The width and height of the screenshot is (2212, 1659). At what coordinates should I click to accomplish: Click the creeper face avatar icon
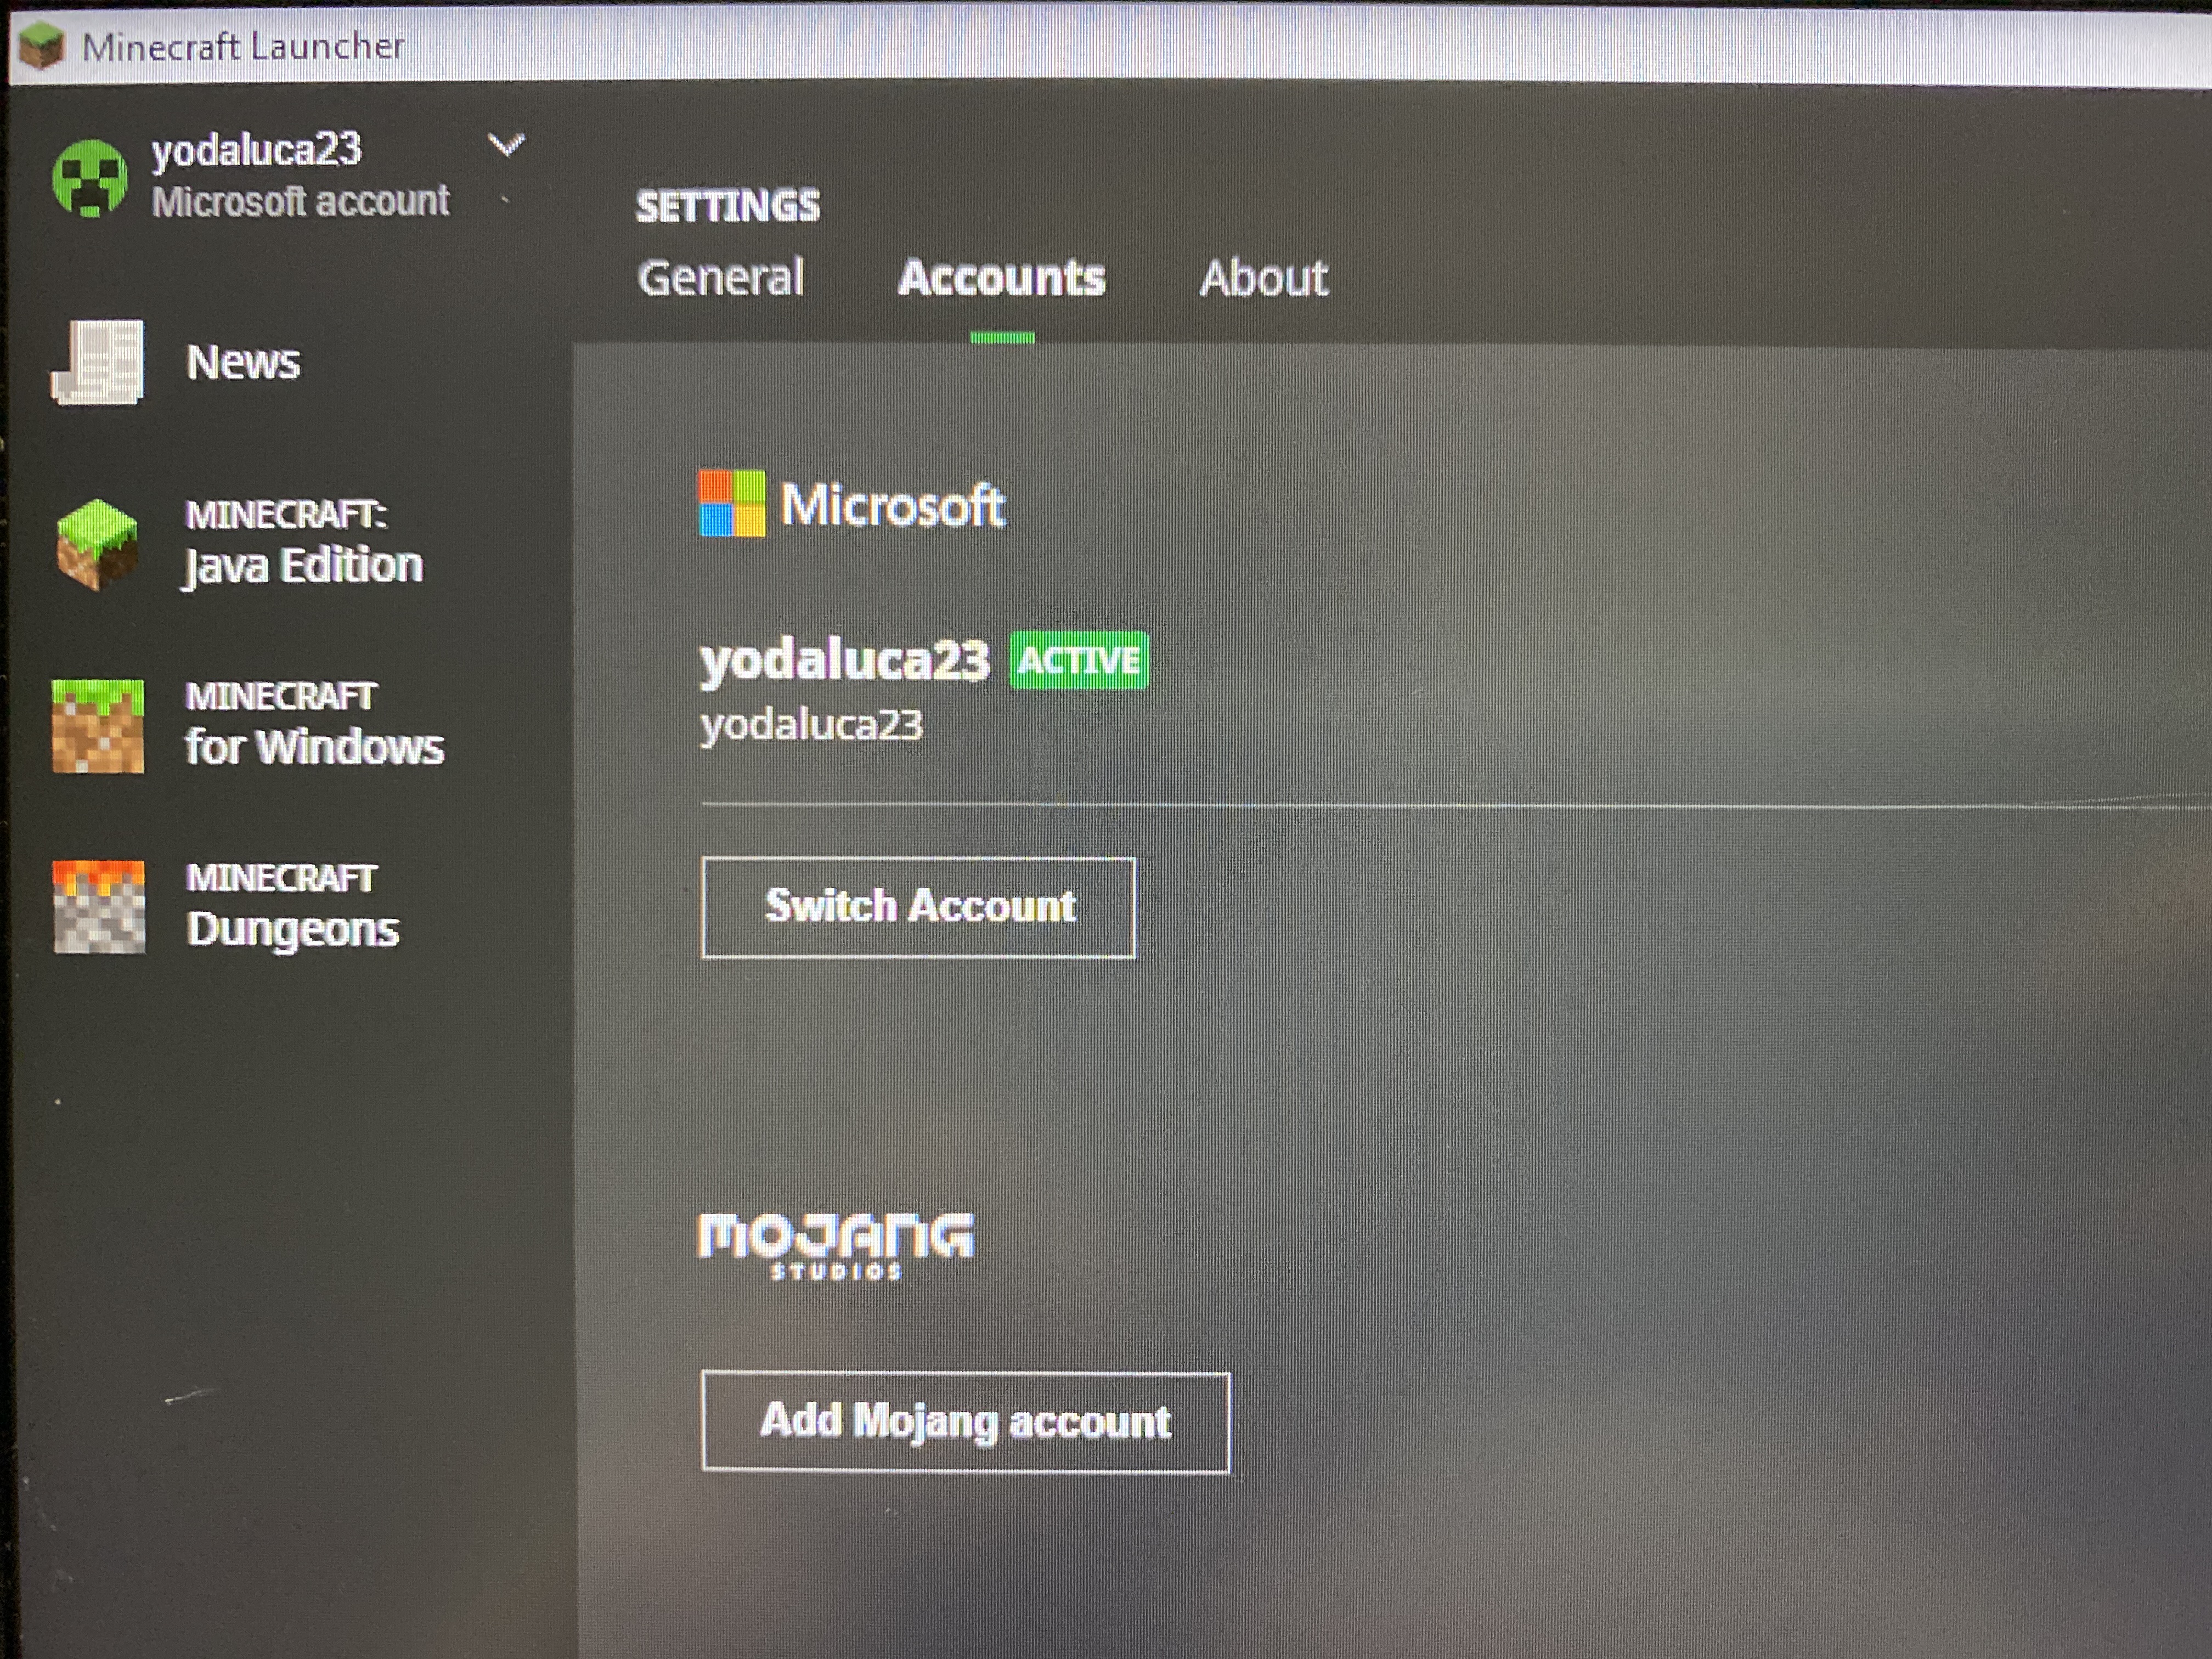click(90, 178)
